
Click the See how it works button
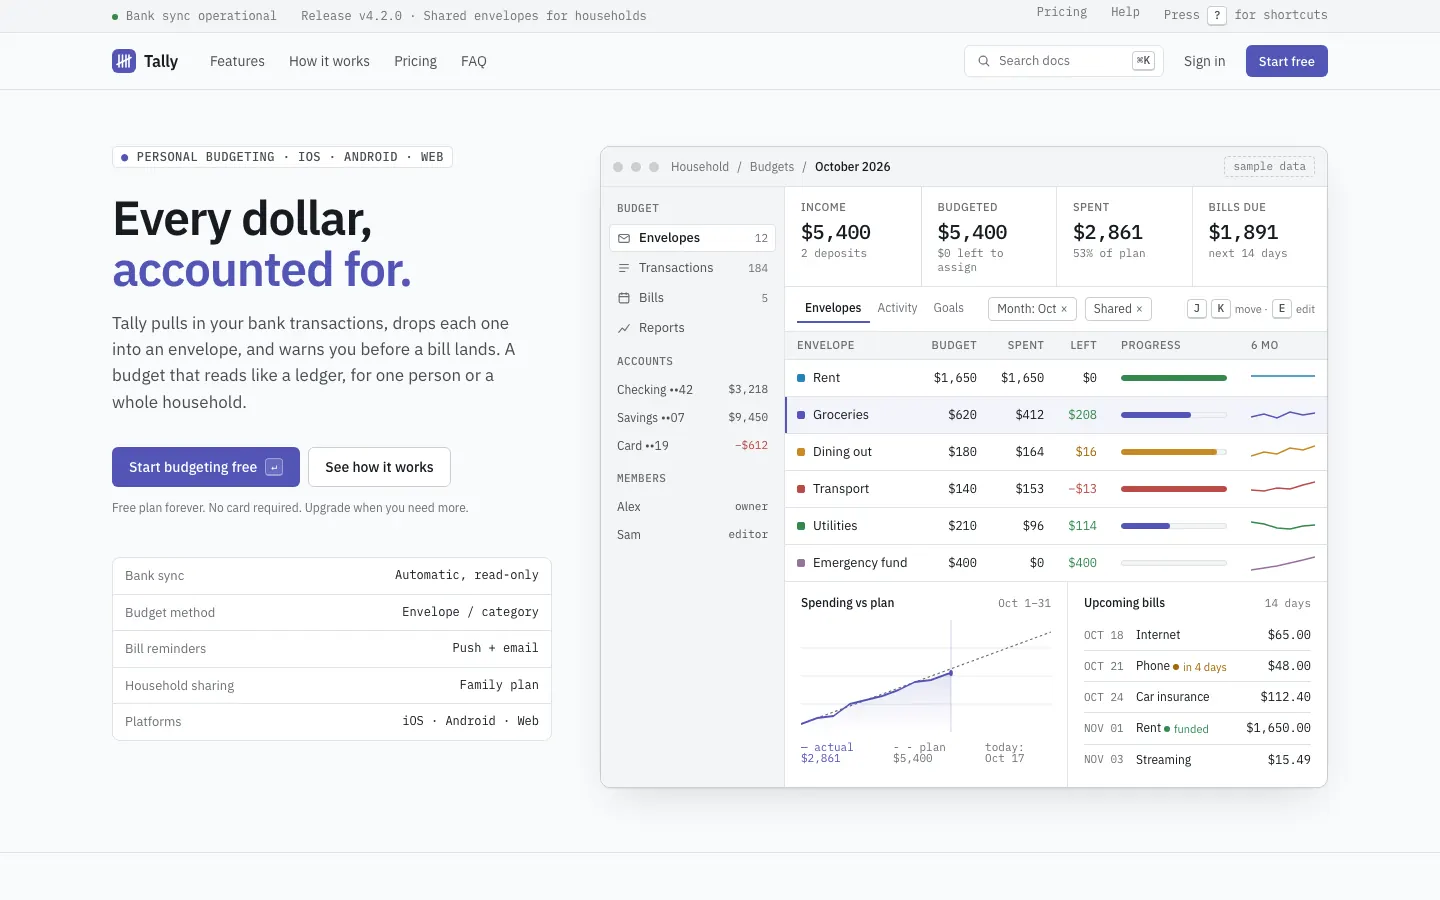(x=379, y=467)
